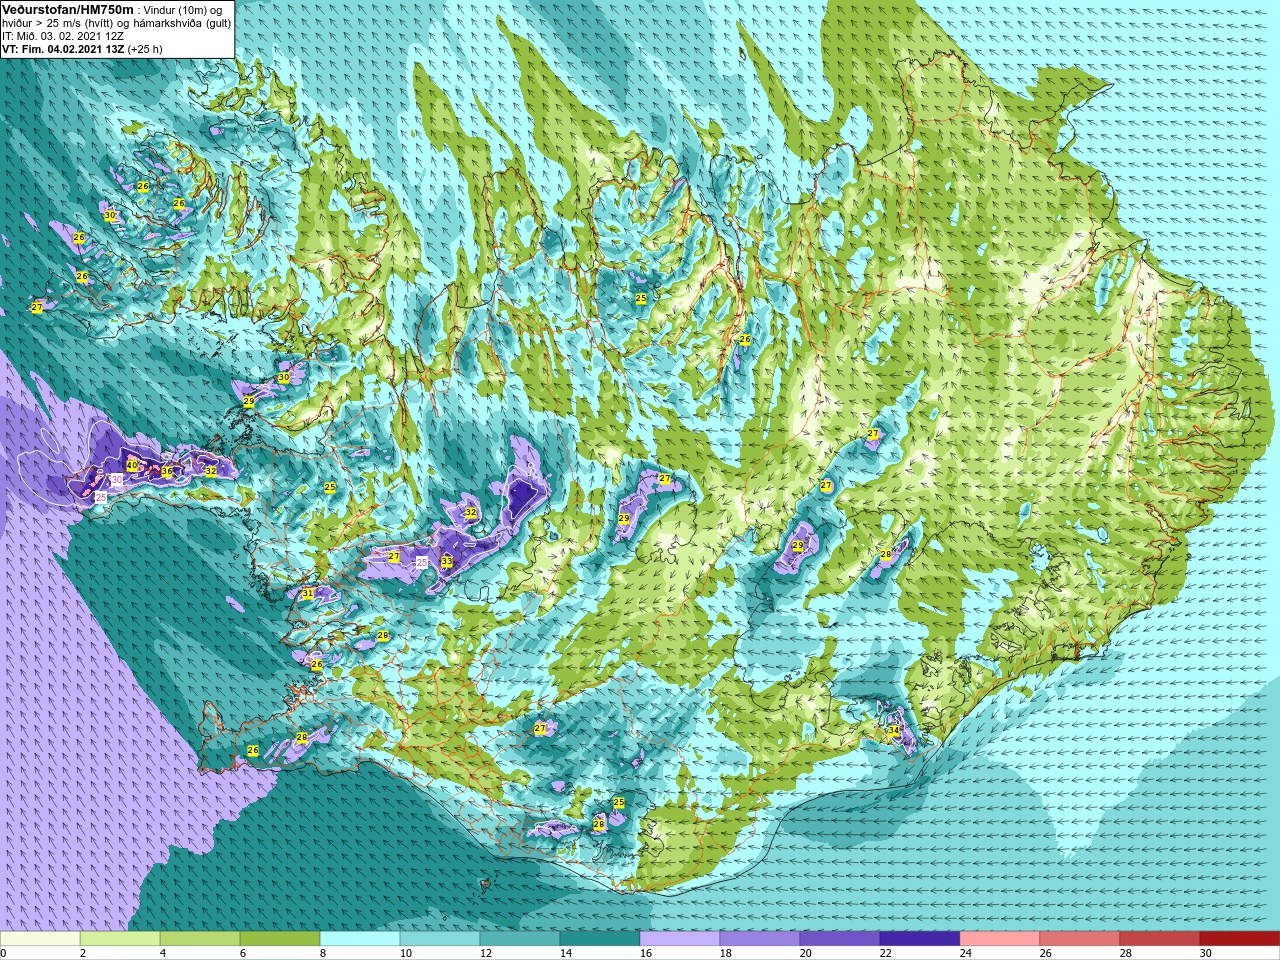Click the legend scale number 16

[646, 953]
